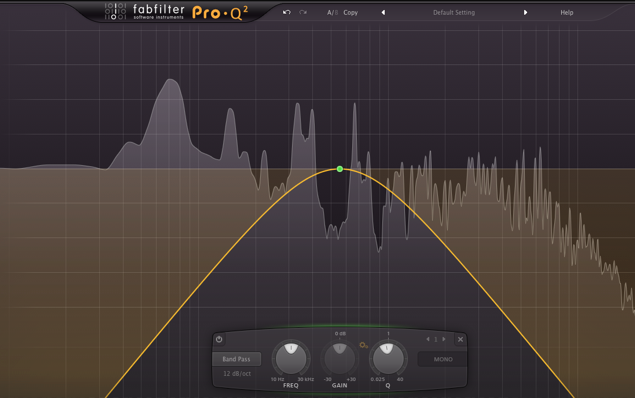Toggle the A/B comparison state

pyautogui.click(x=332, y=13)
